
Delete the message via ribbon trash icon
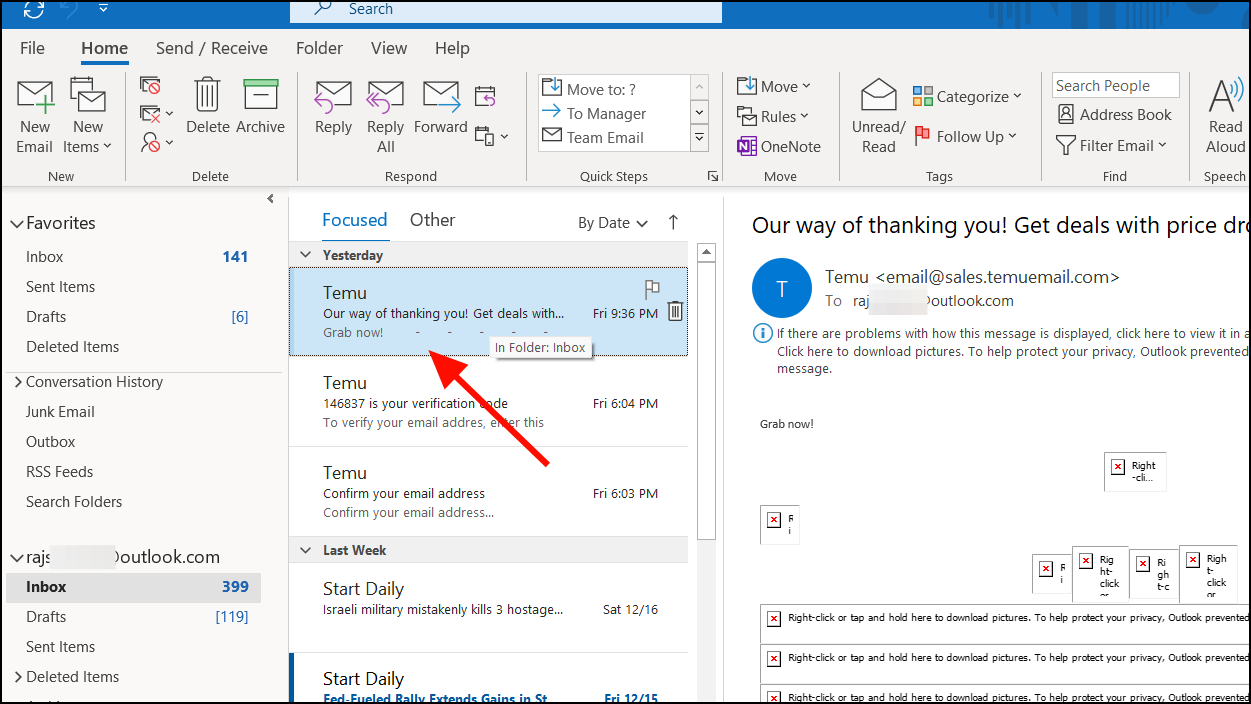coord(207,94)
